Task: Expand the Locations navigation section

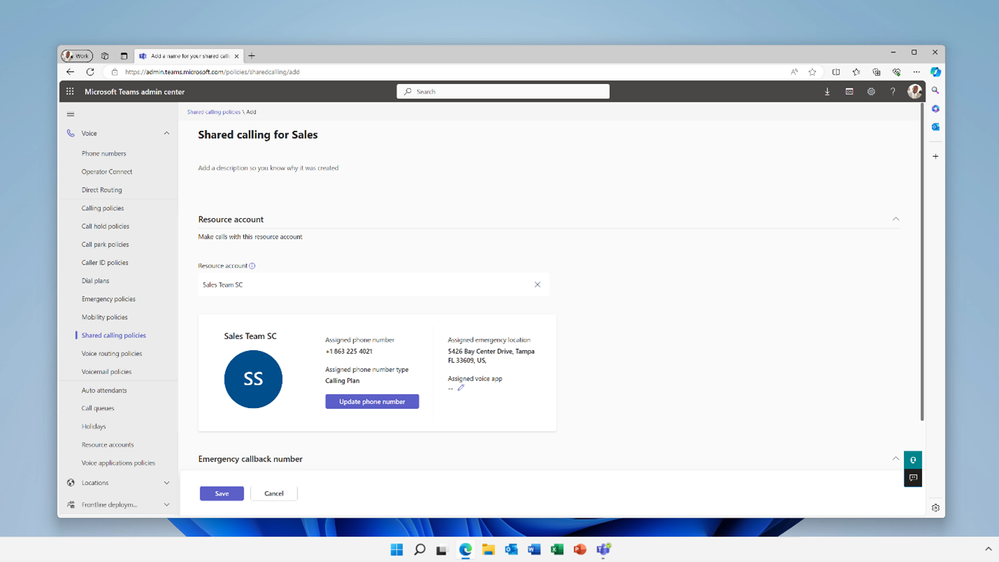Action: pyautogui.click(x=166, y=483)
